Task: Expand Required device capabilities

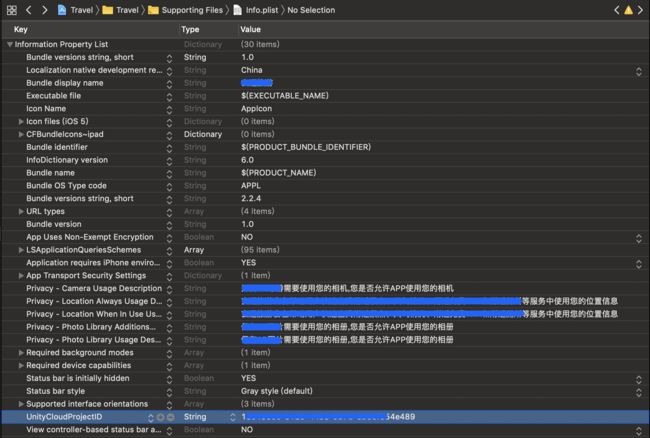Action: (x=21, y=365)
